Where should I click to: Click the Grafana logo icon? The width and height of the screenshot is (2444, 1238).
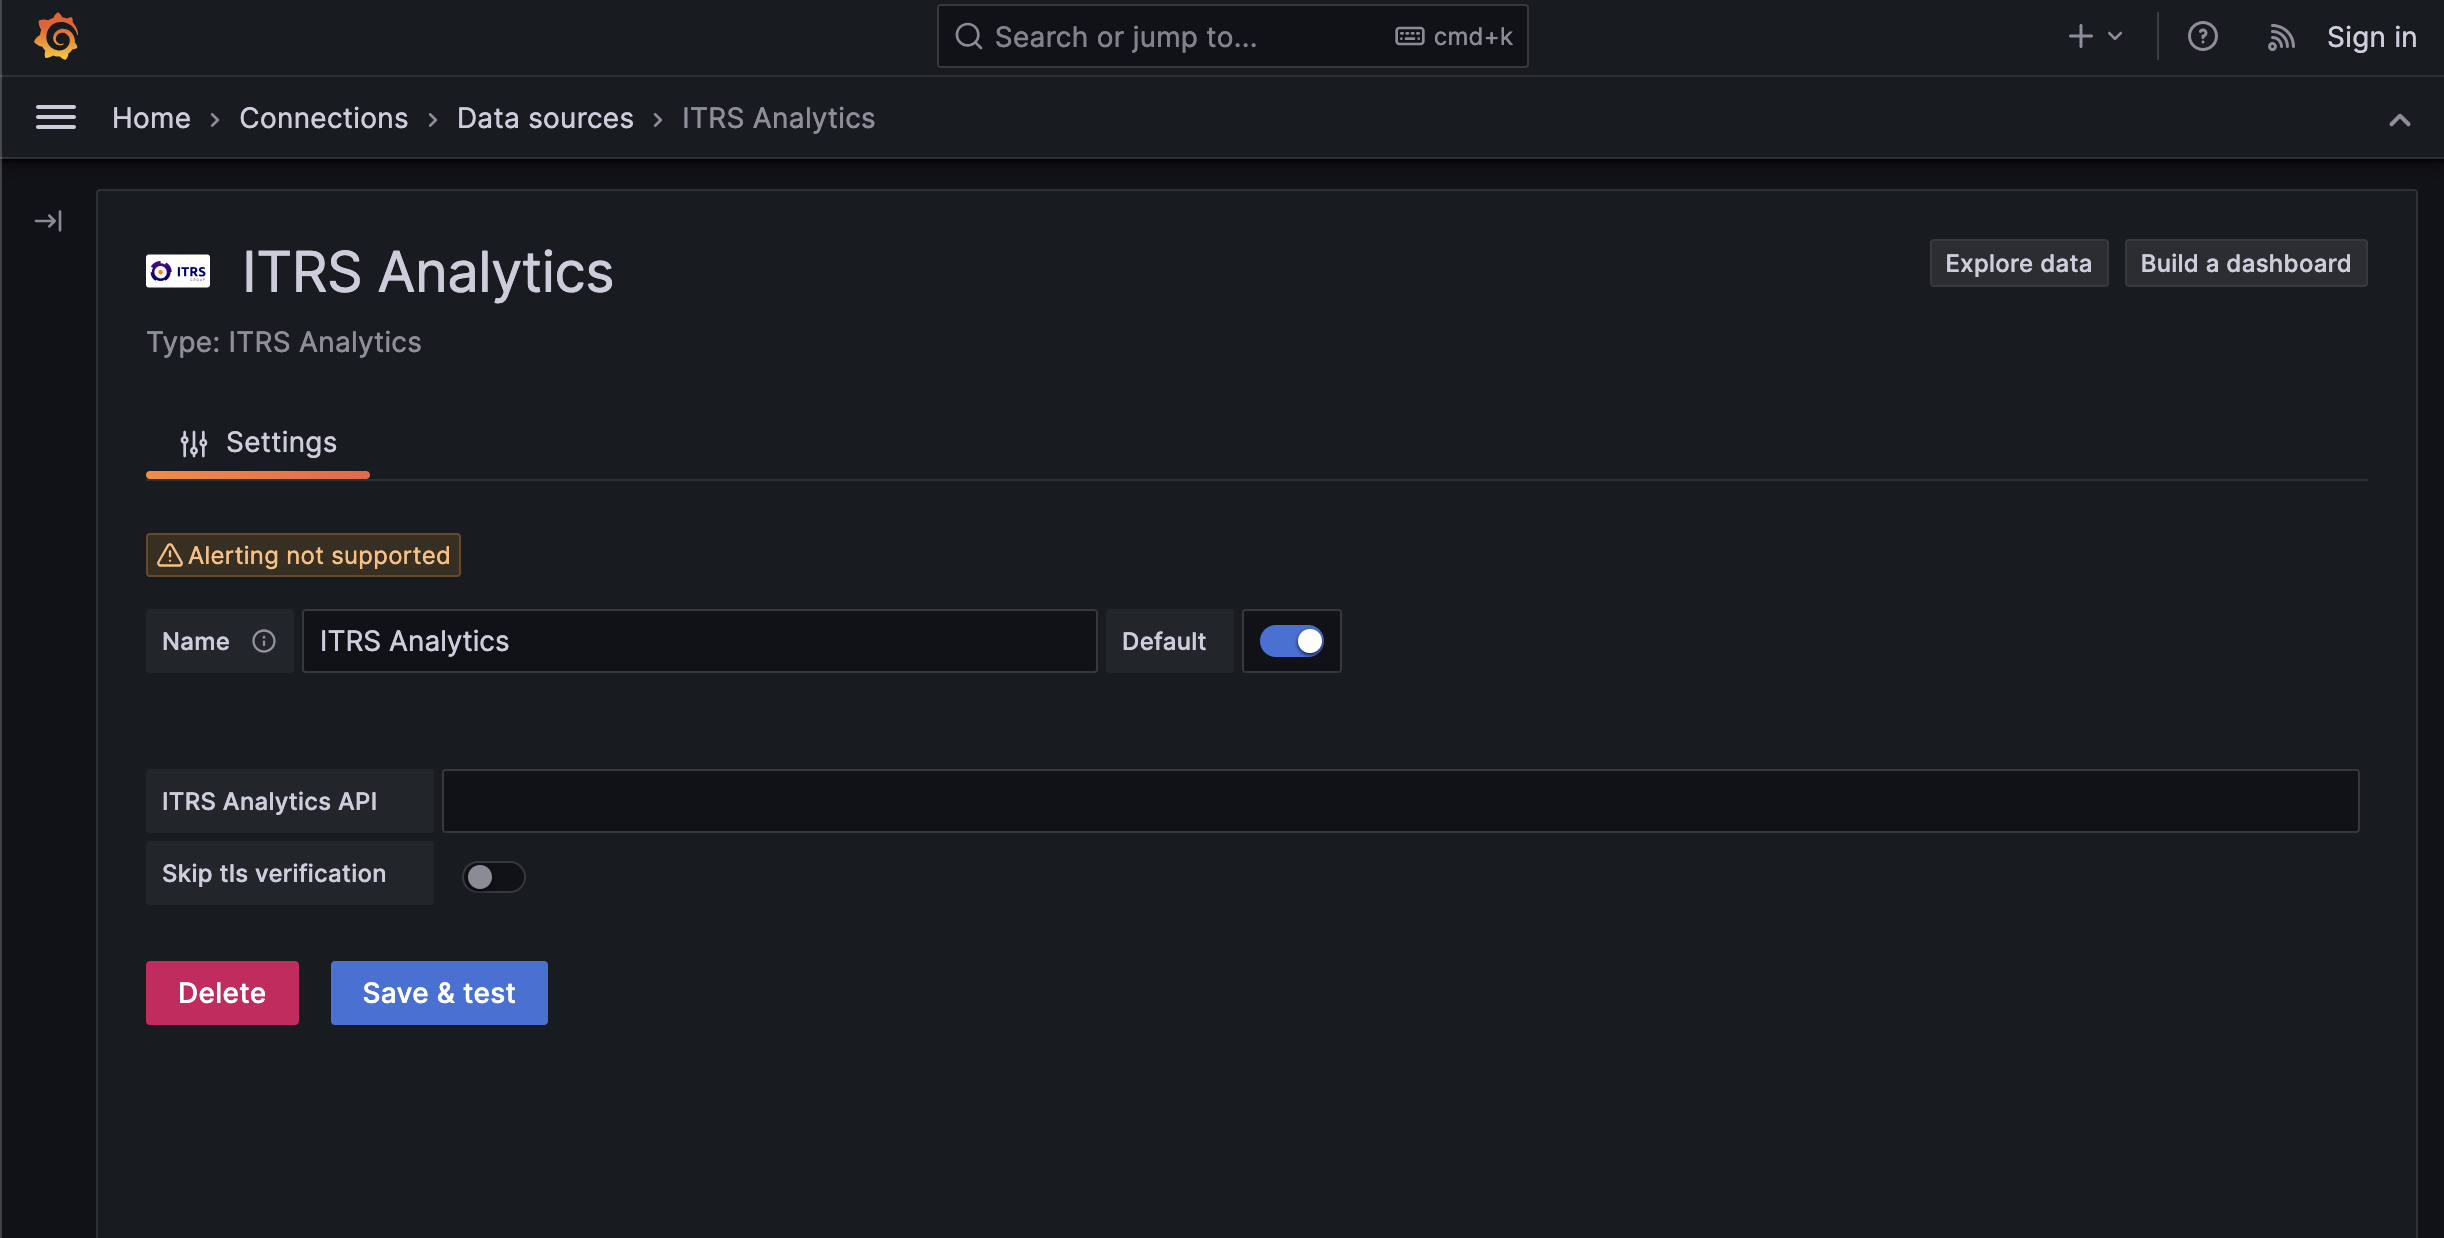56,37
